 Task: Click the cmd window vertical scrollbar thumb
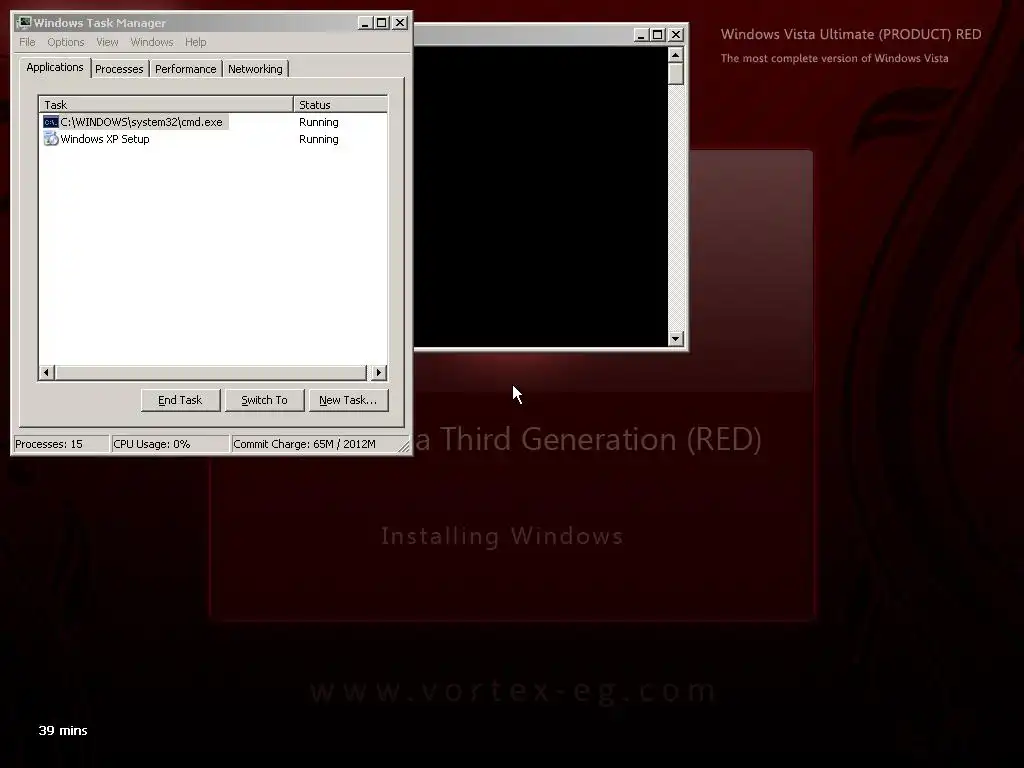tap(676, 74)
